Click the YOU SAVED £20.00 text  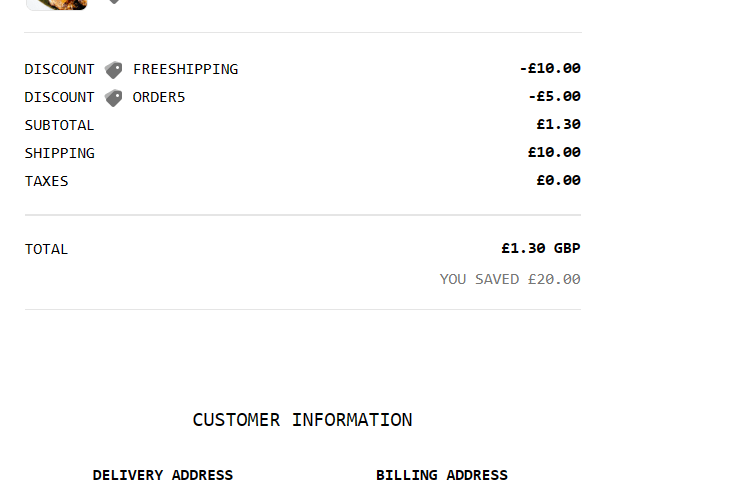tap(510, 279)
